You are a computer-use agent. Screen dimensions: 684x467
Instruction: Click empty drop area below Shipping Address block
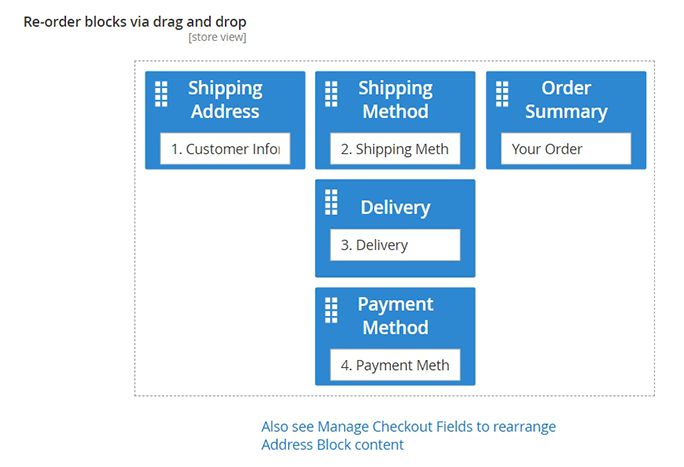(x=225, y=280)
